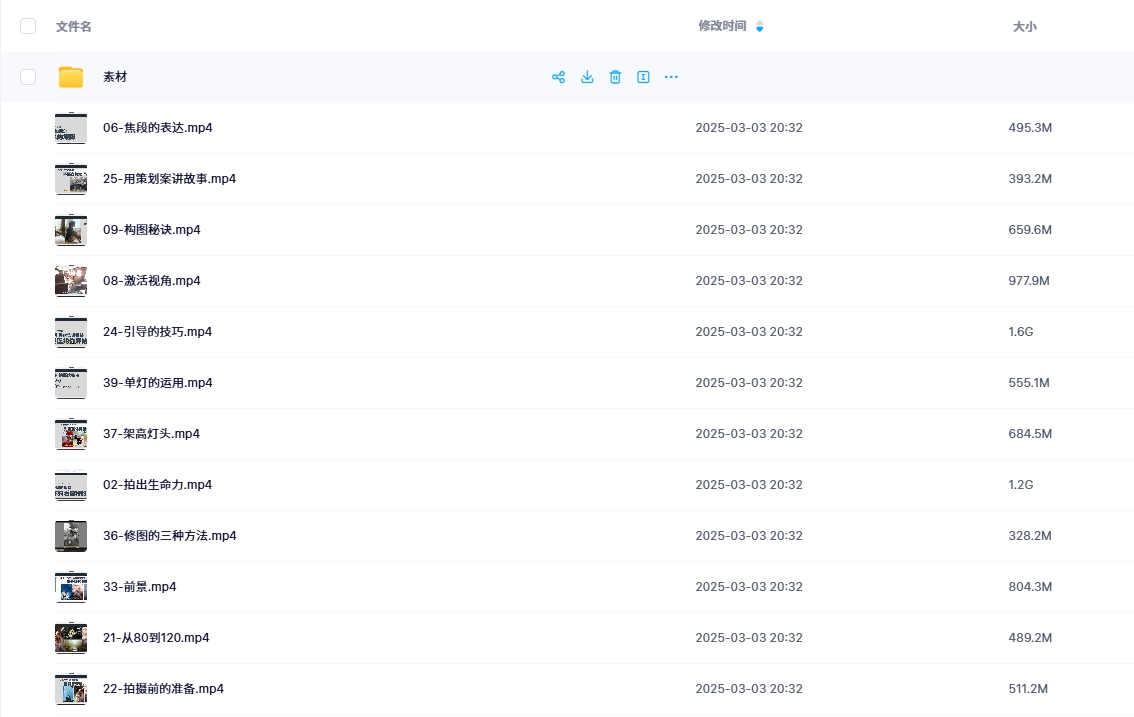1134x717 pixels.
Task: Click the thumbnail of 09-构图秘诀.mp4
Action: click(x=71, y=230)
